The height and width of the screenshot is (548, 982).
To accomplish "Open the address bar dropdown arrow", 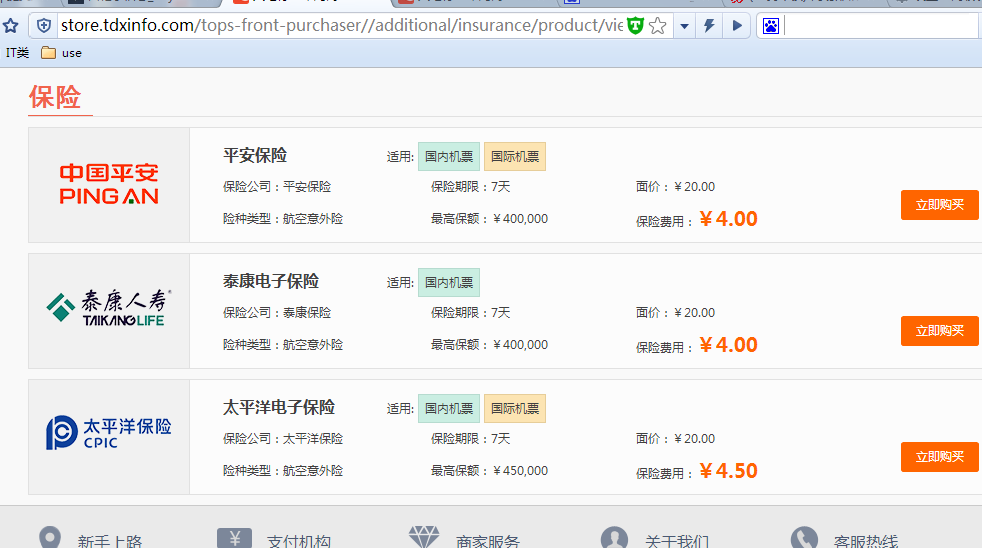I will [685, 26].
